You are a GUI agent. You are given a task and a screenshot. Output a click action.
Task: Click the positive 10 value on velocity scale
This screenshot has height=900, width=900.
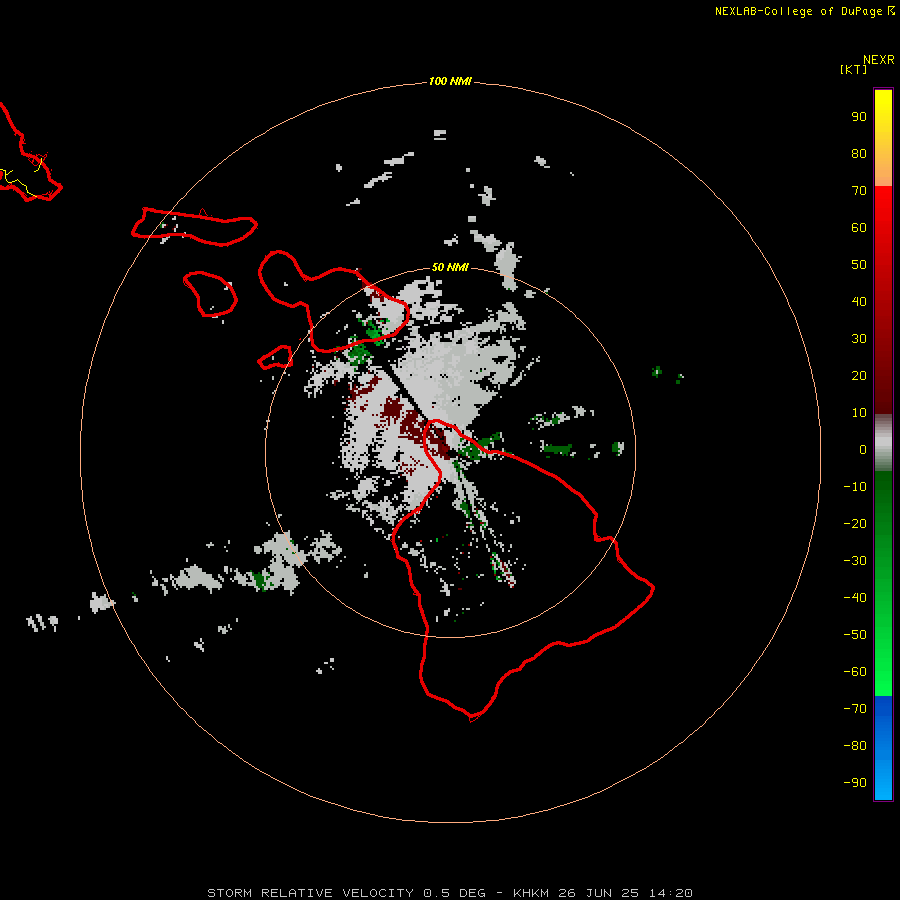859,413
